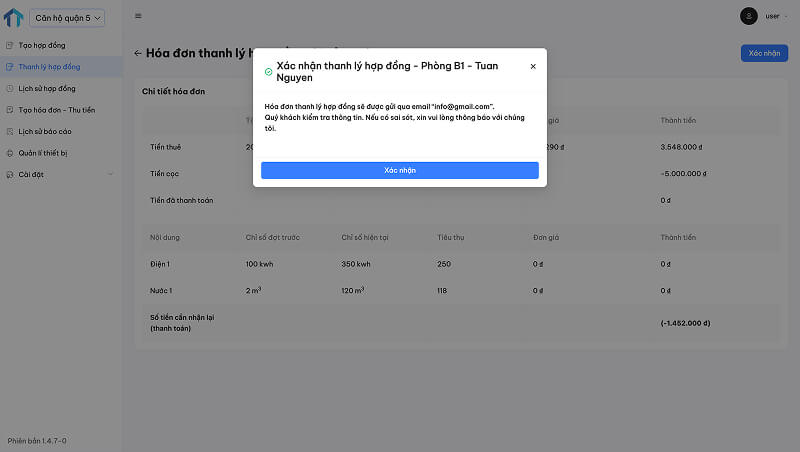Open Lịch sử báo cáo menu item

coord(61,131)
